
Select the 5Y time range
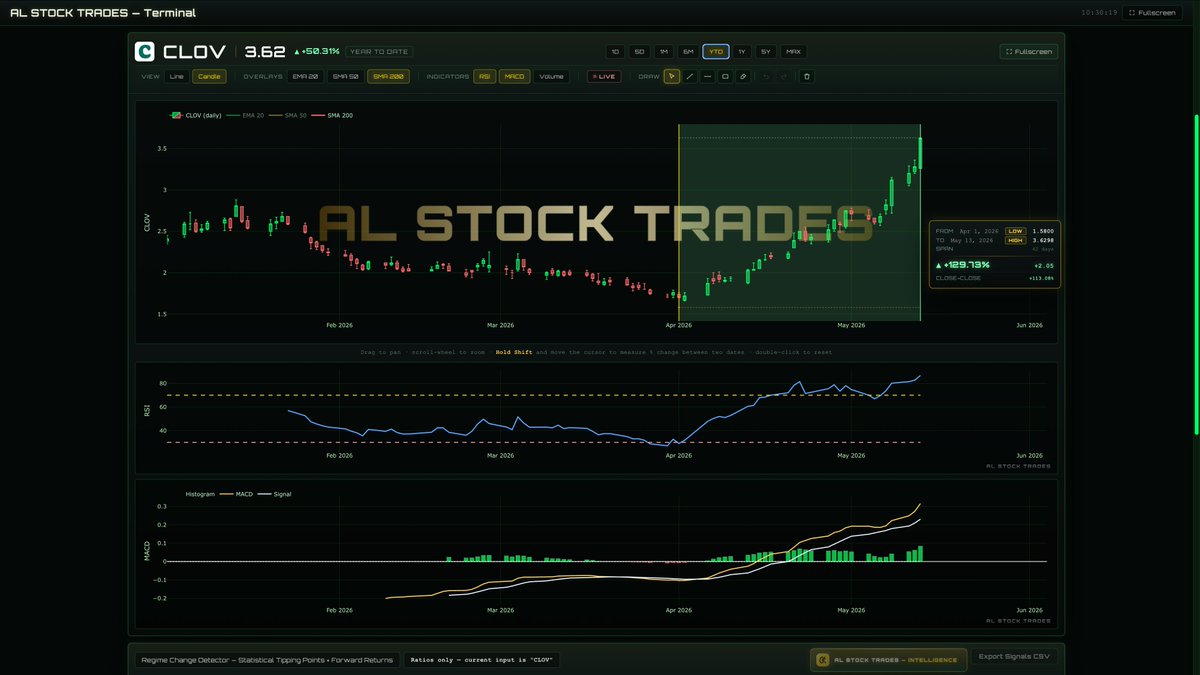pos(766,51)
